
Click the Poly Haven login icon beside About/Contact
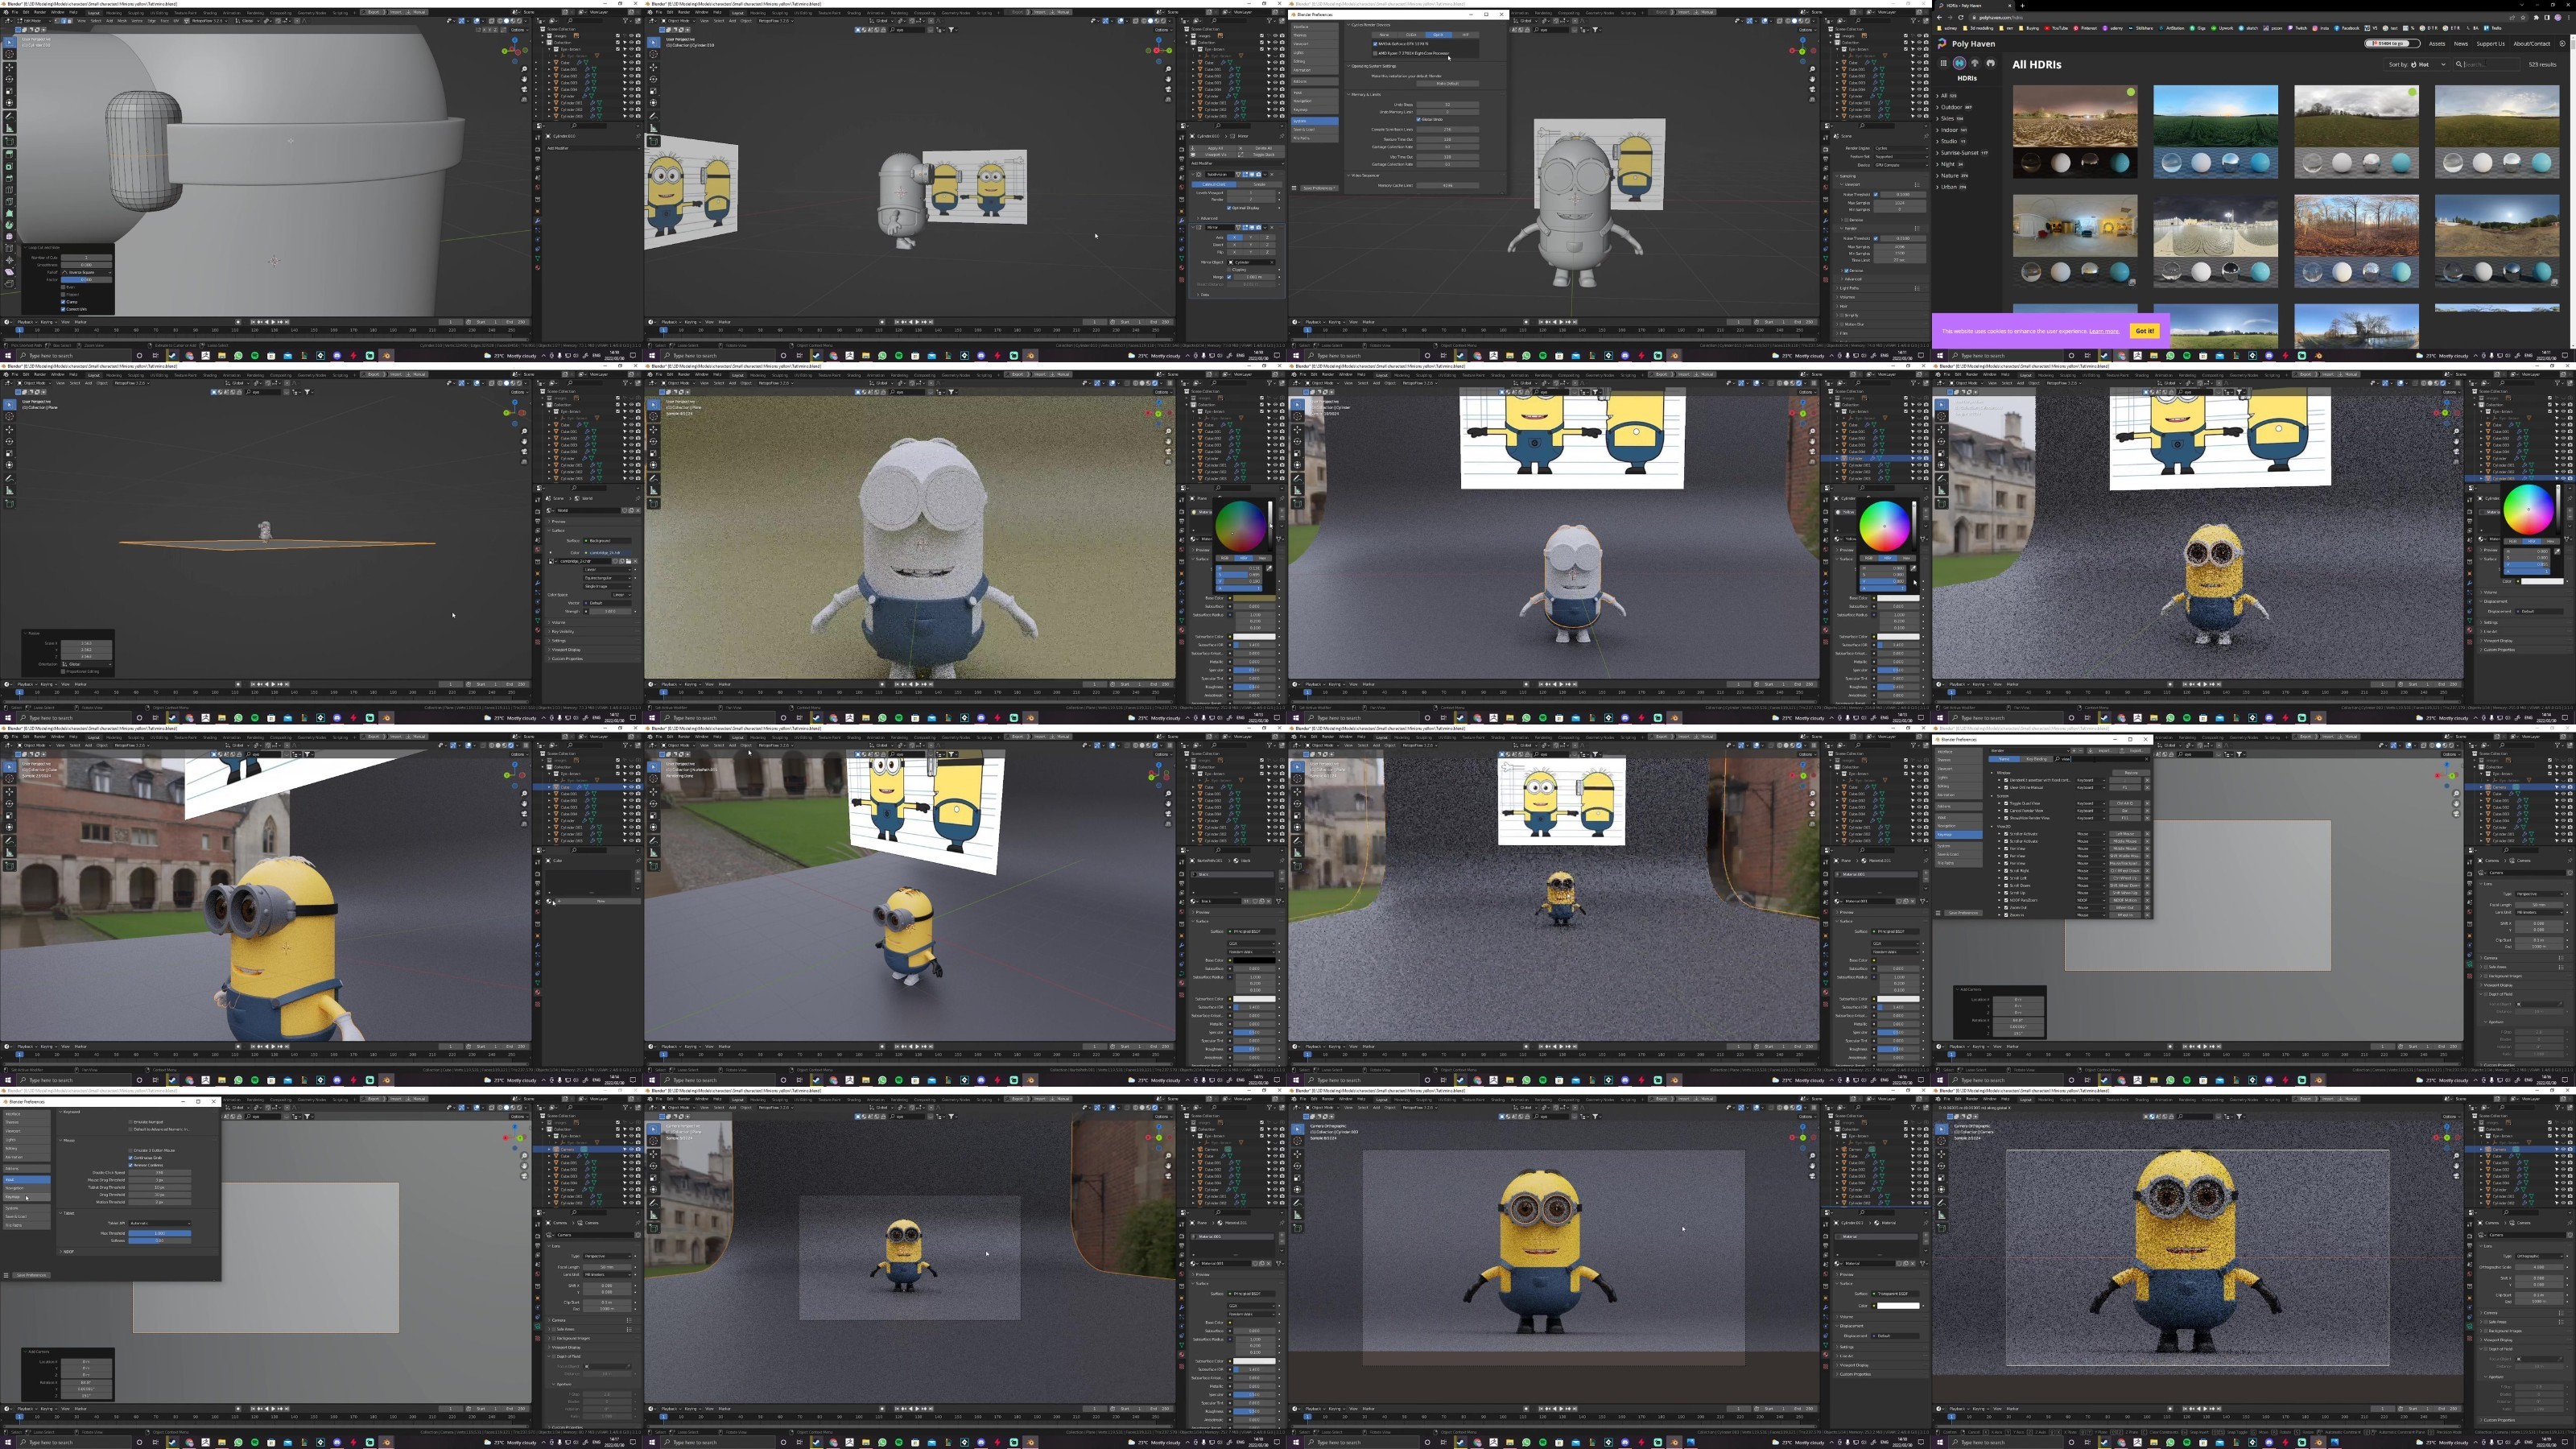pos(2563,44)
